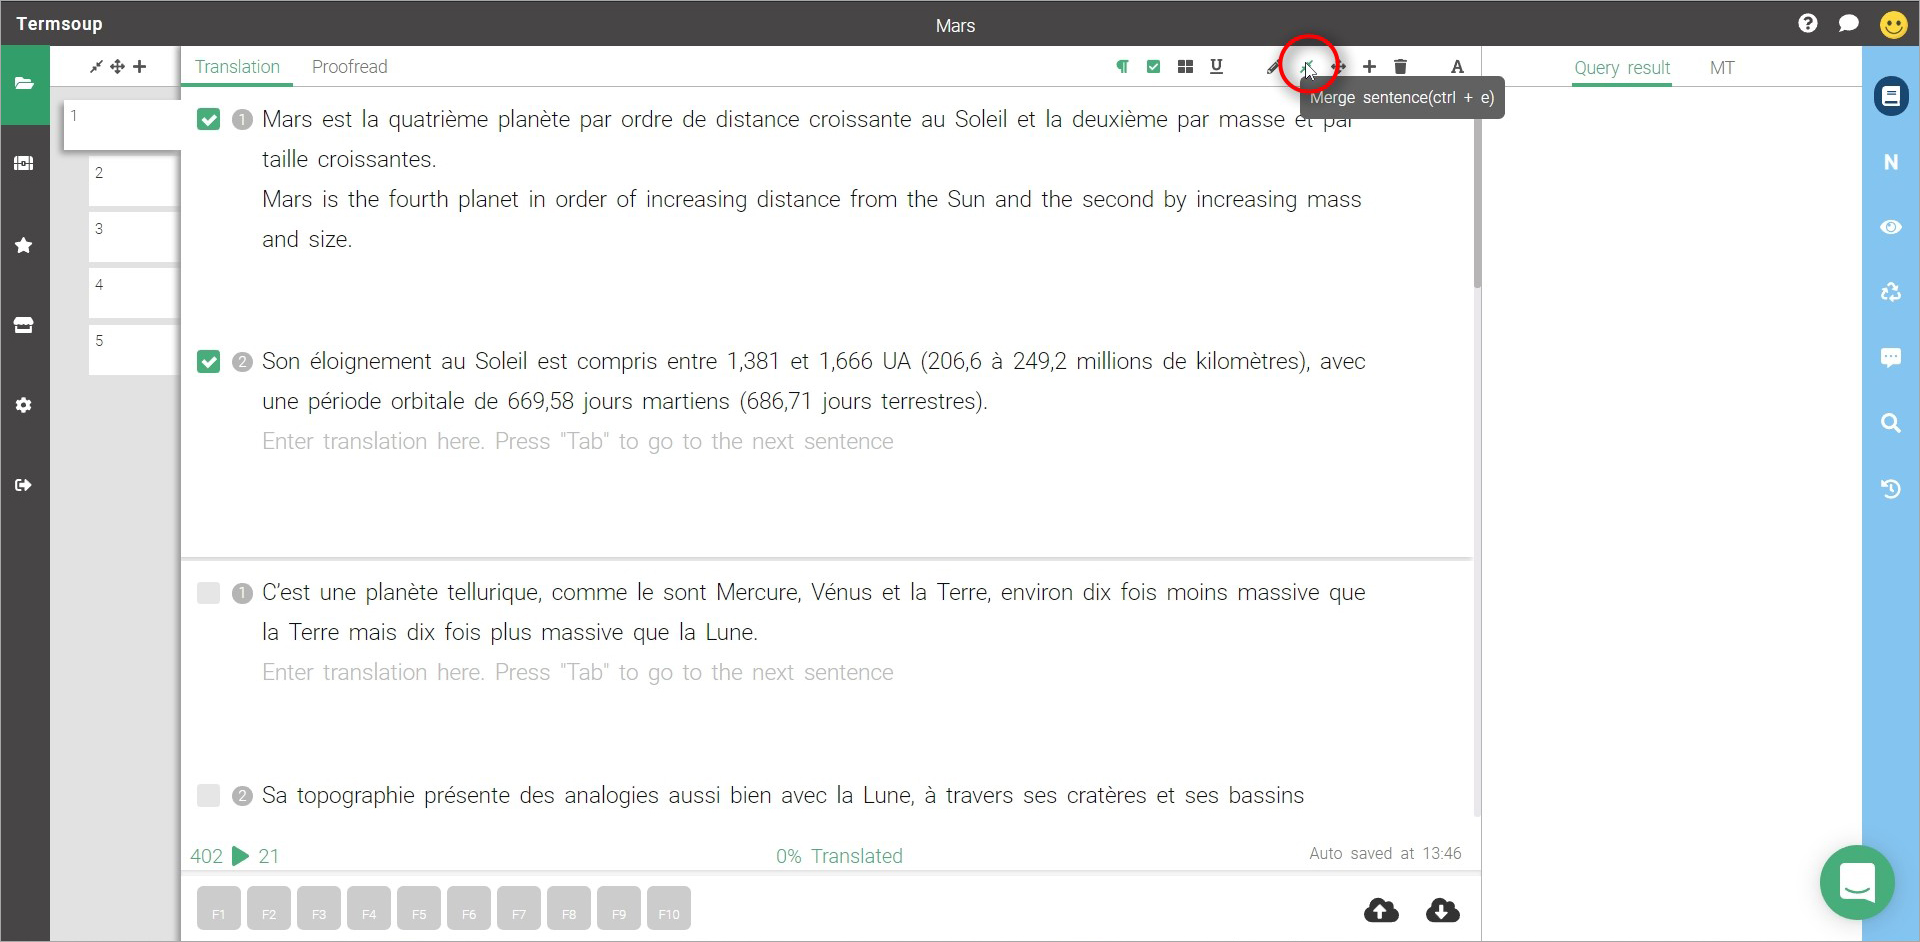Toggle the eye preview icon in right bar
1920x942 pixels.
click(x=1891, y=227)
